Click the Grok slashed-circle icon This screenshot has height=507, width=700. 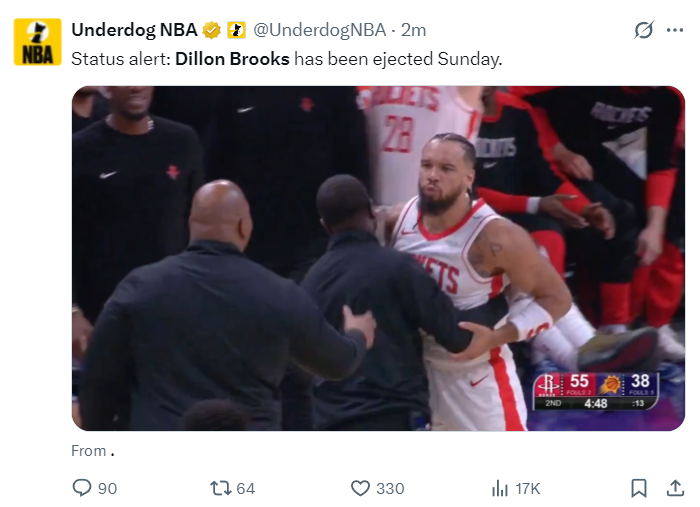pyautogui.click(x=644, y=30)
